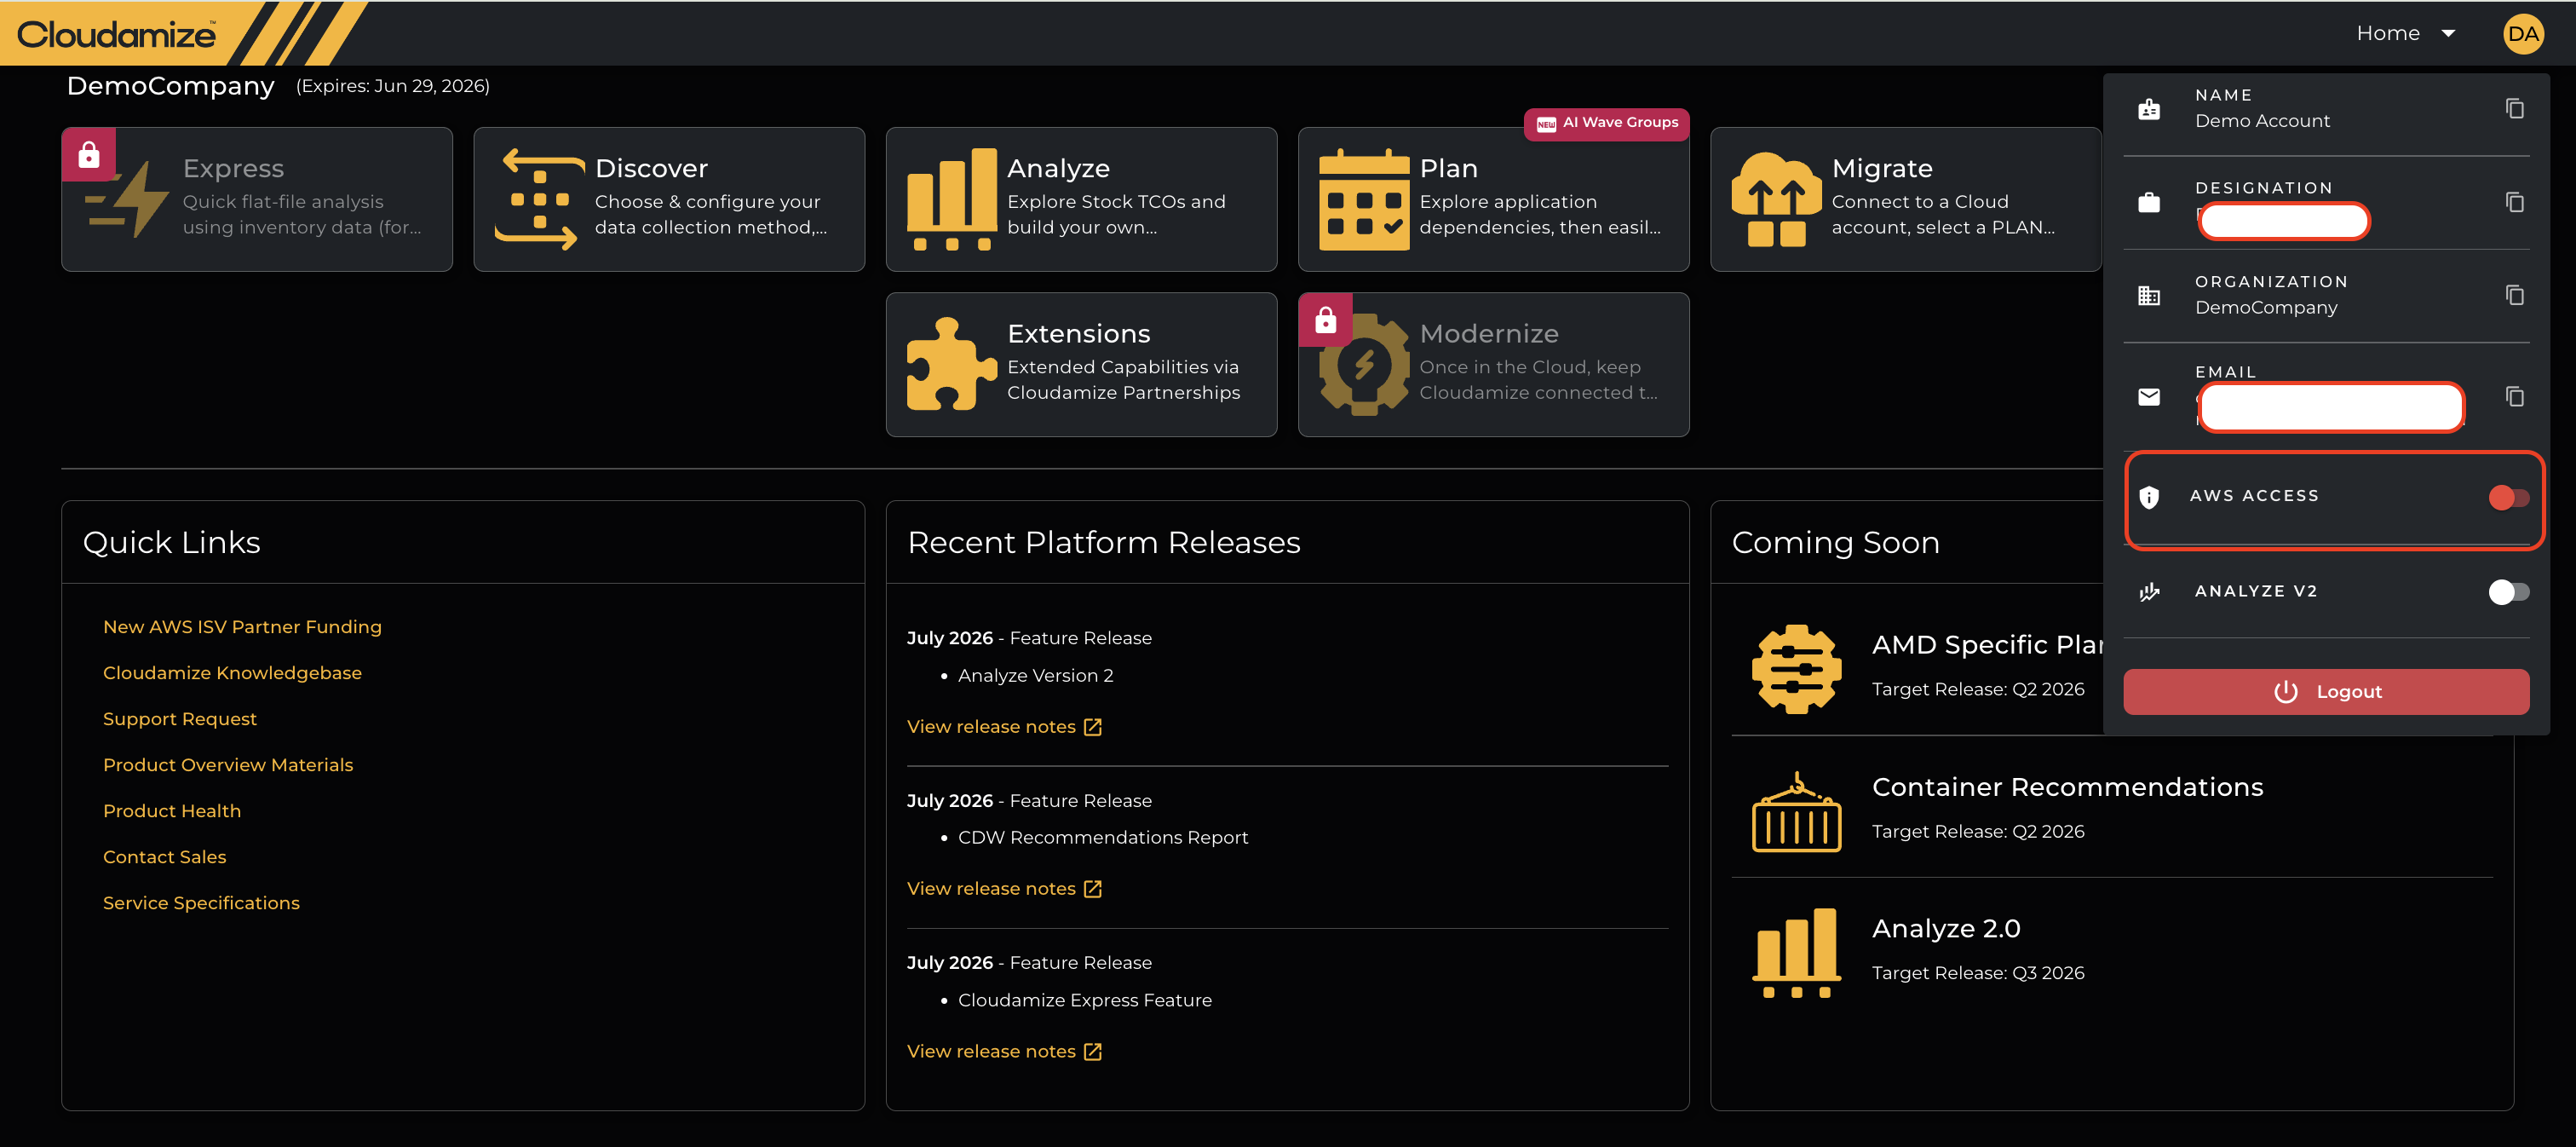Click the Quick Links heading
Viewport: 2576px width, 1147px height.
coord(172,543)
